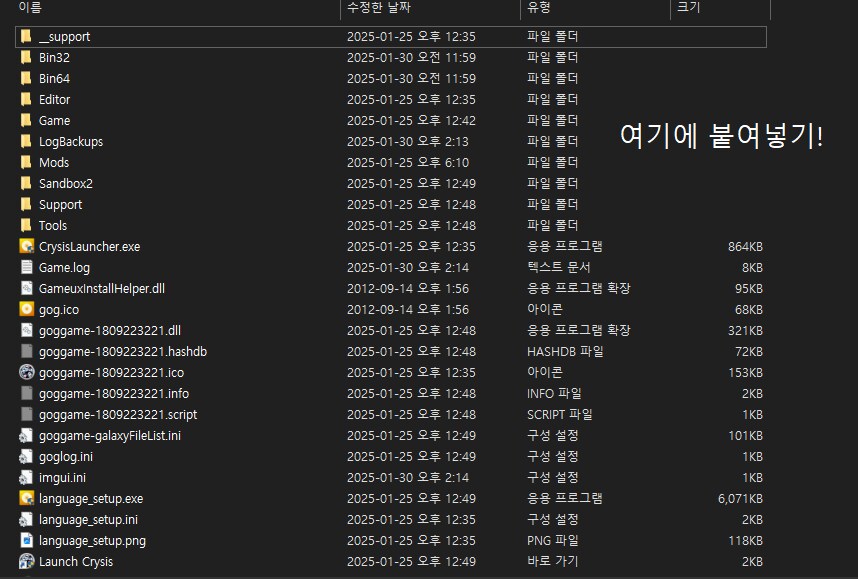The width and height of the screenshot is (858, 579).
Task: Click the Bin64 folder icon
Action: pyautogui.click(x=26, y=78)
